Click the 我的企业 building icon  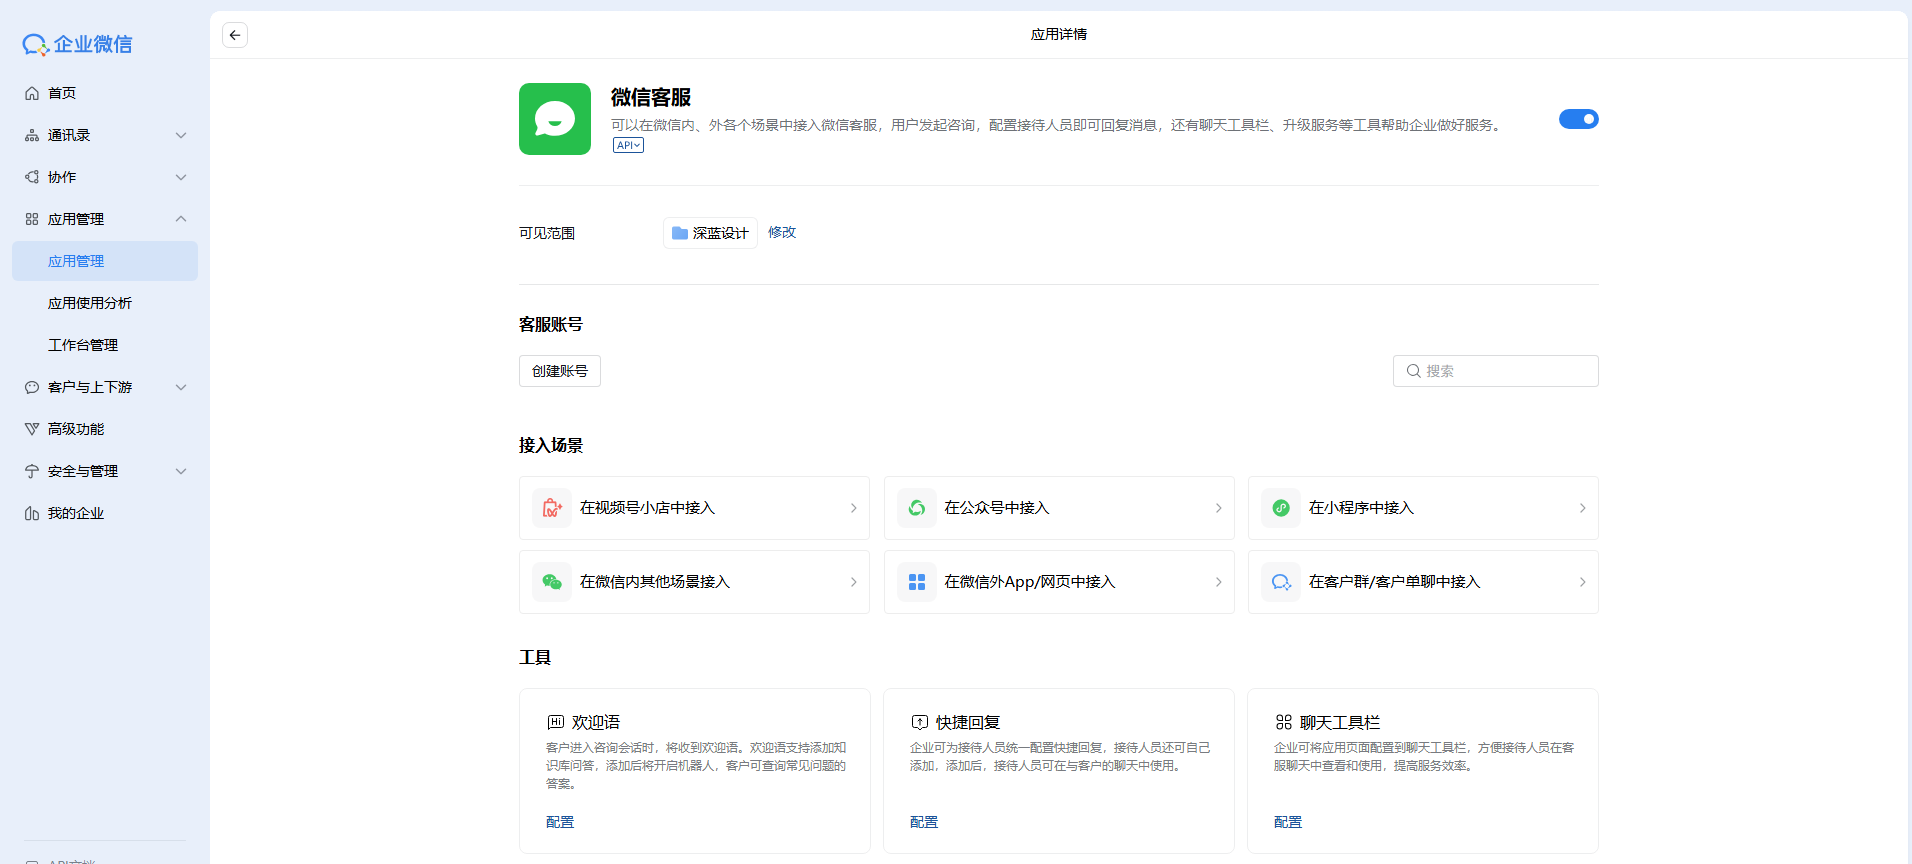coord(32,513)
